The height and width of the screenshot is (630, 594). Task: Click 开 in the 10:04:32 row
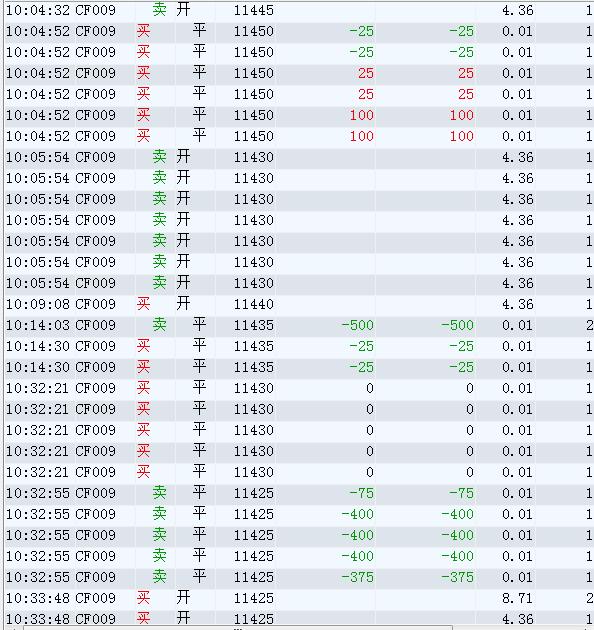(x=183, y=9)
